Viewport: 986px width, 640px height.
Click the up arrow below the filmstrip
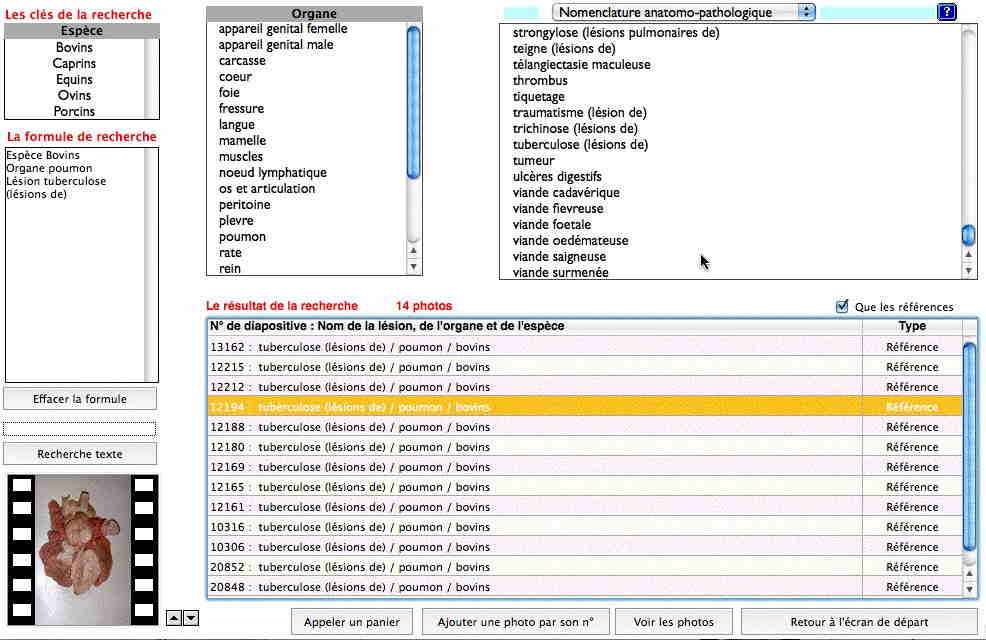[175, 618]
